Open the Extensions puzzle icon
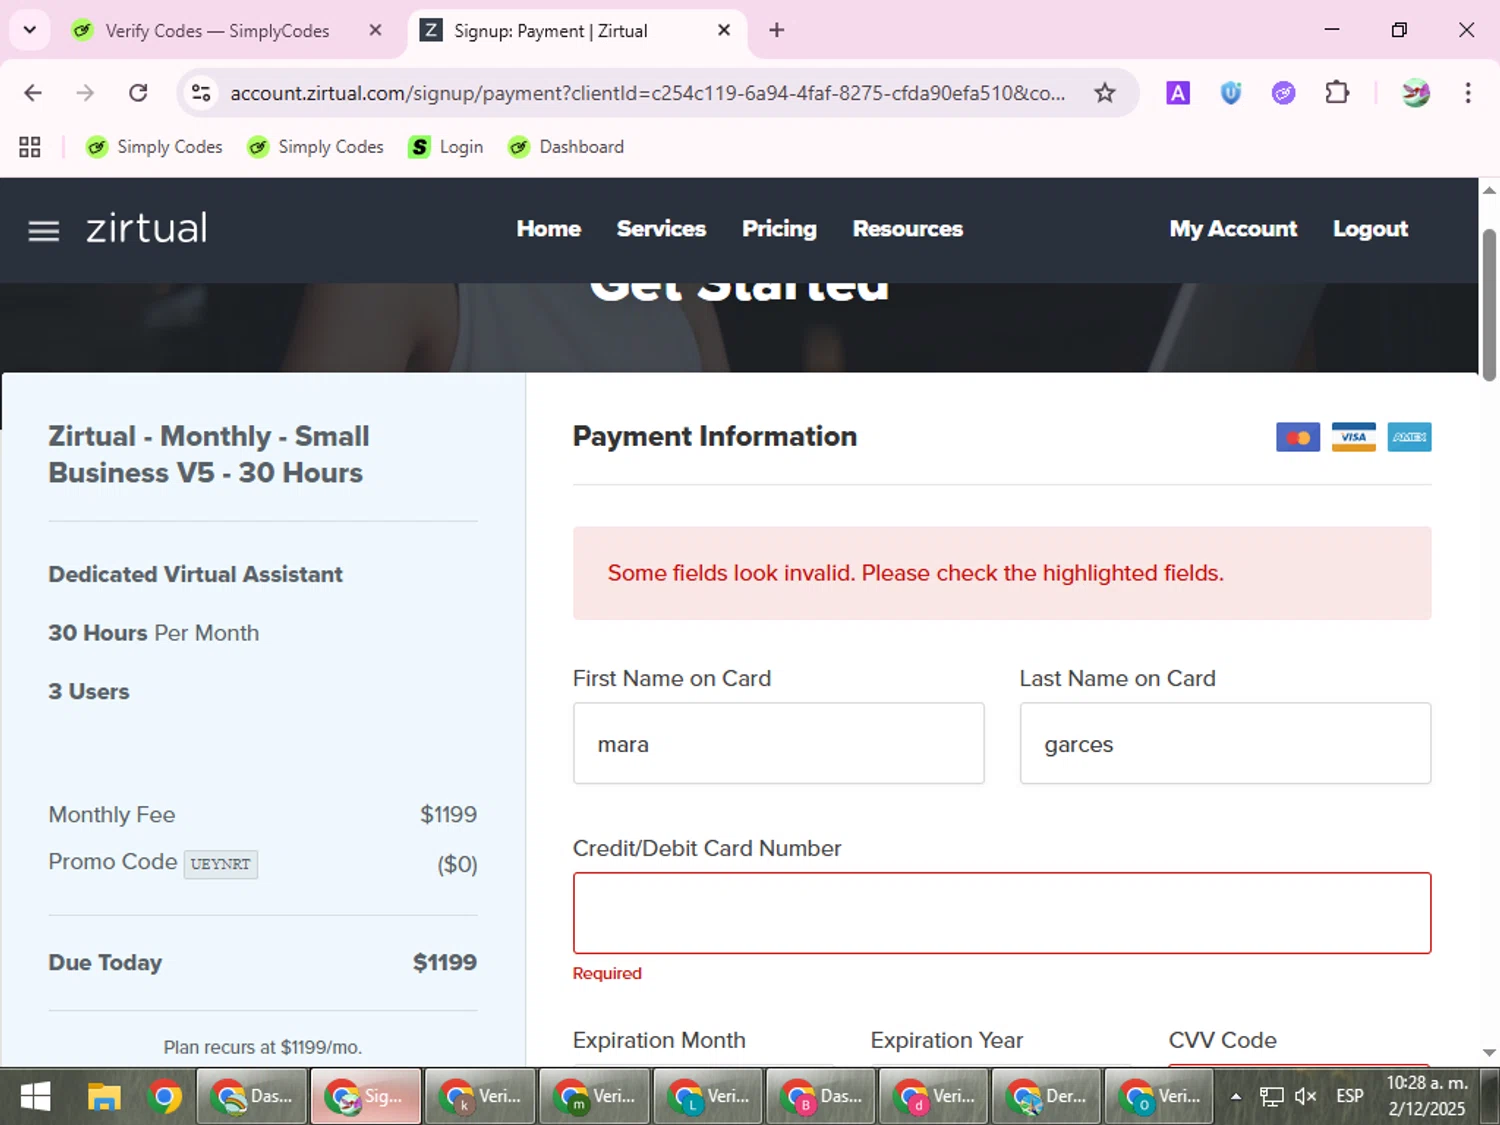Screen dimensions: 1500x1125 click(x=1337, y=93)
